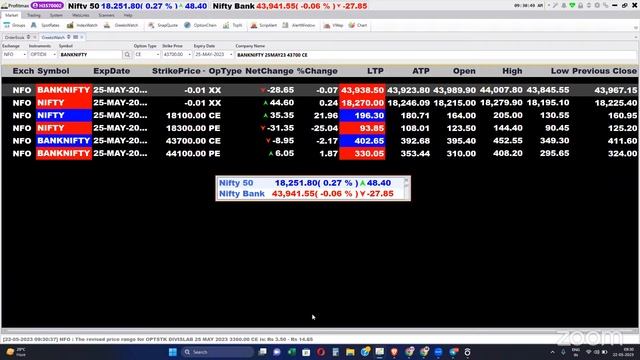The width and height of the screenshot is (640, 360).
Task: Click the Symbol input field with BANKNIFTY
Action: (x=91, y=54)
